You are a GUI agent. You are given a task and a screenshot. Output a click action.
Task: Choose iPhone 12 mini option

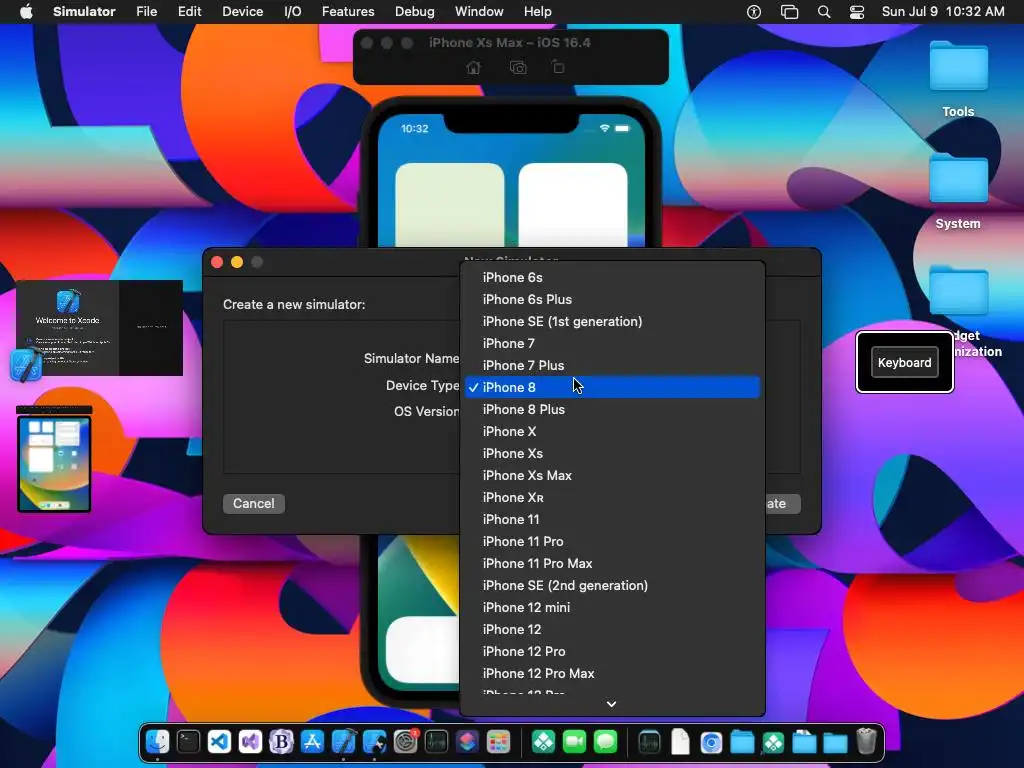click(x=612, y=607)
